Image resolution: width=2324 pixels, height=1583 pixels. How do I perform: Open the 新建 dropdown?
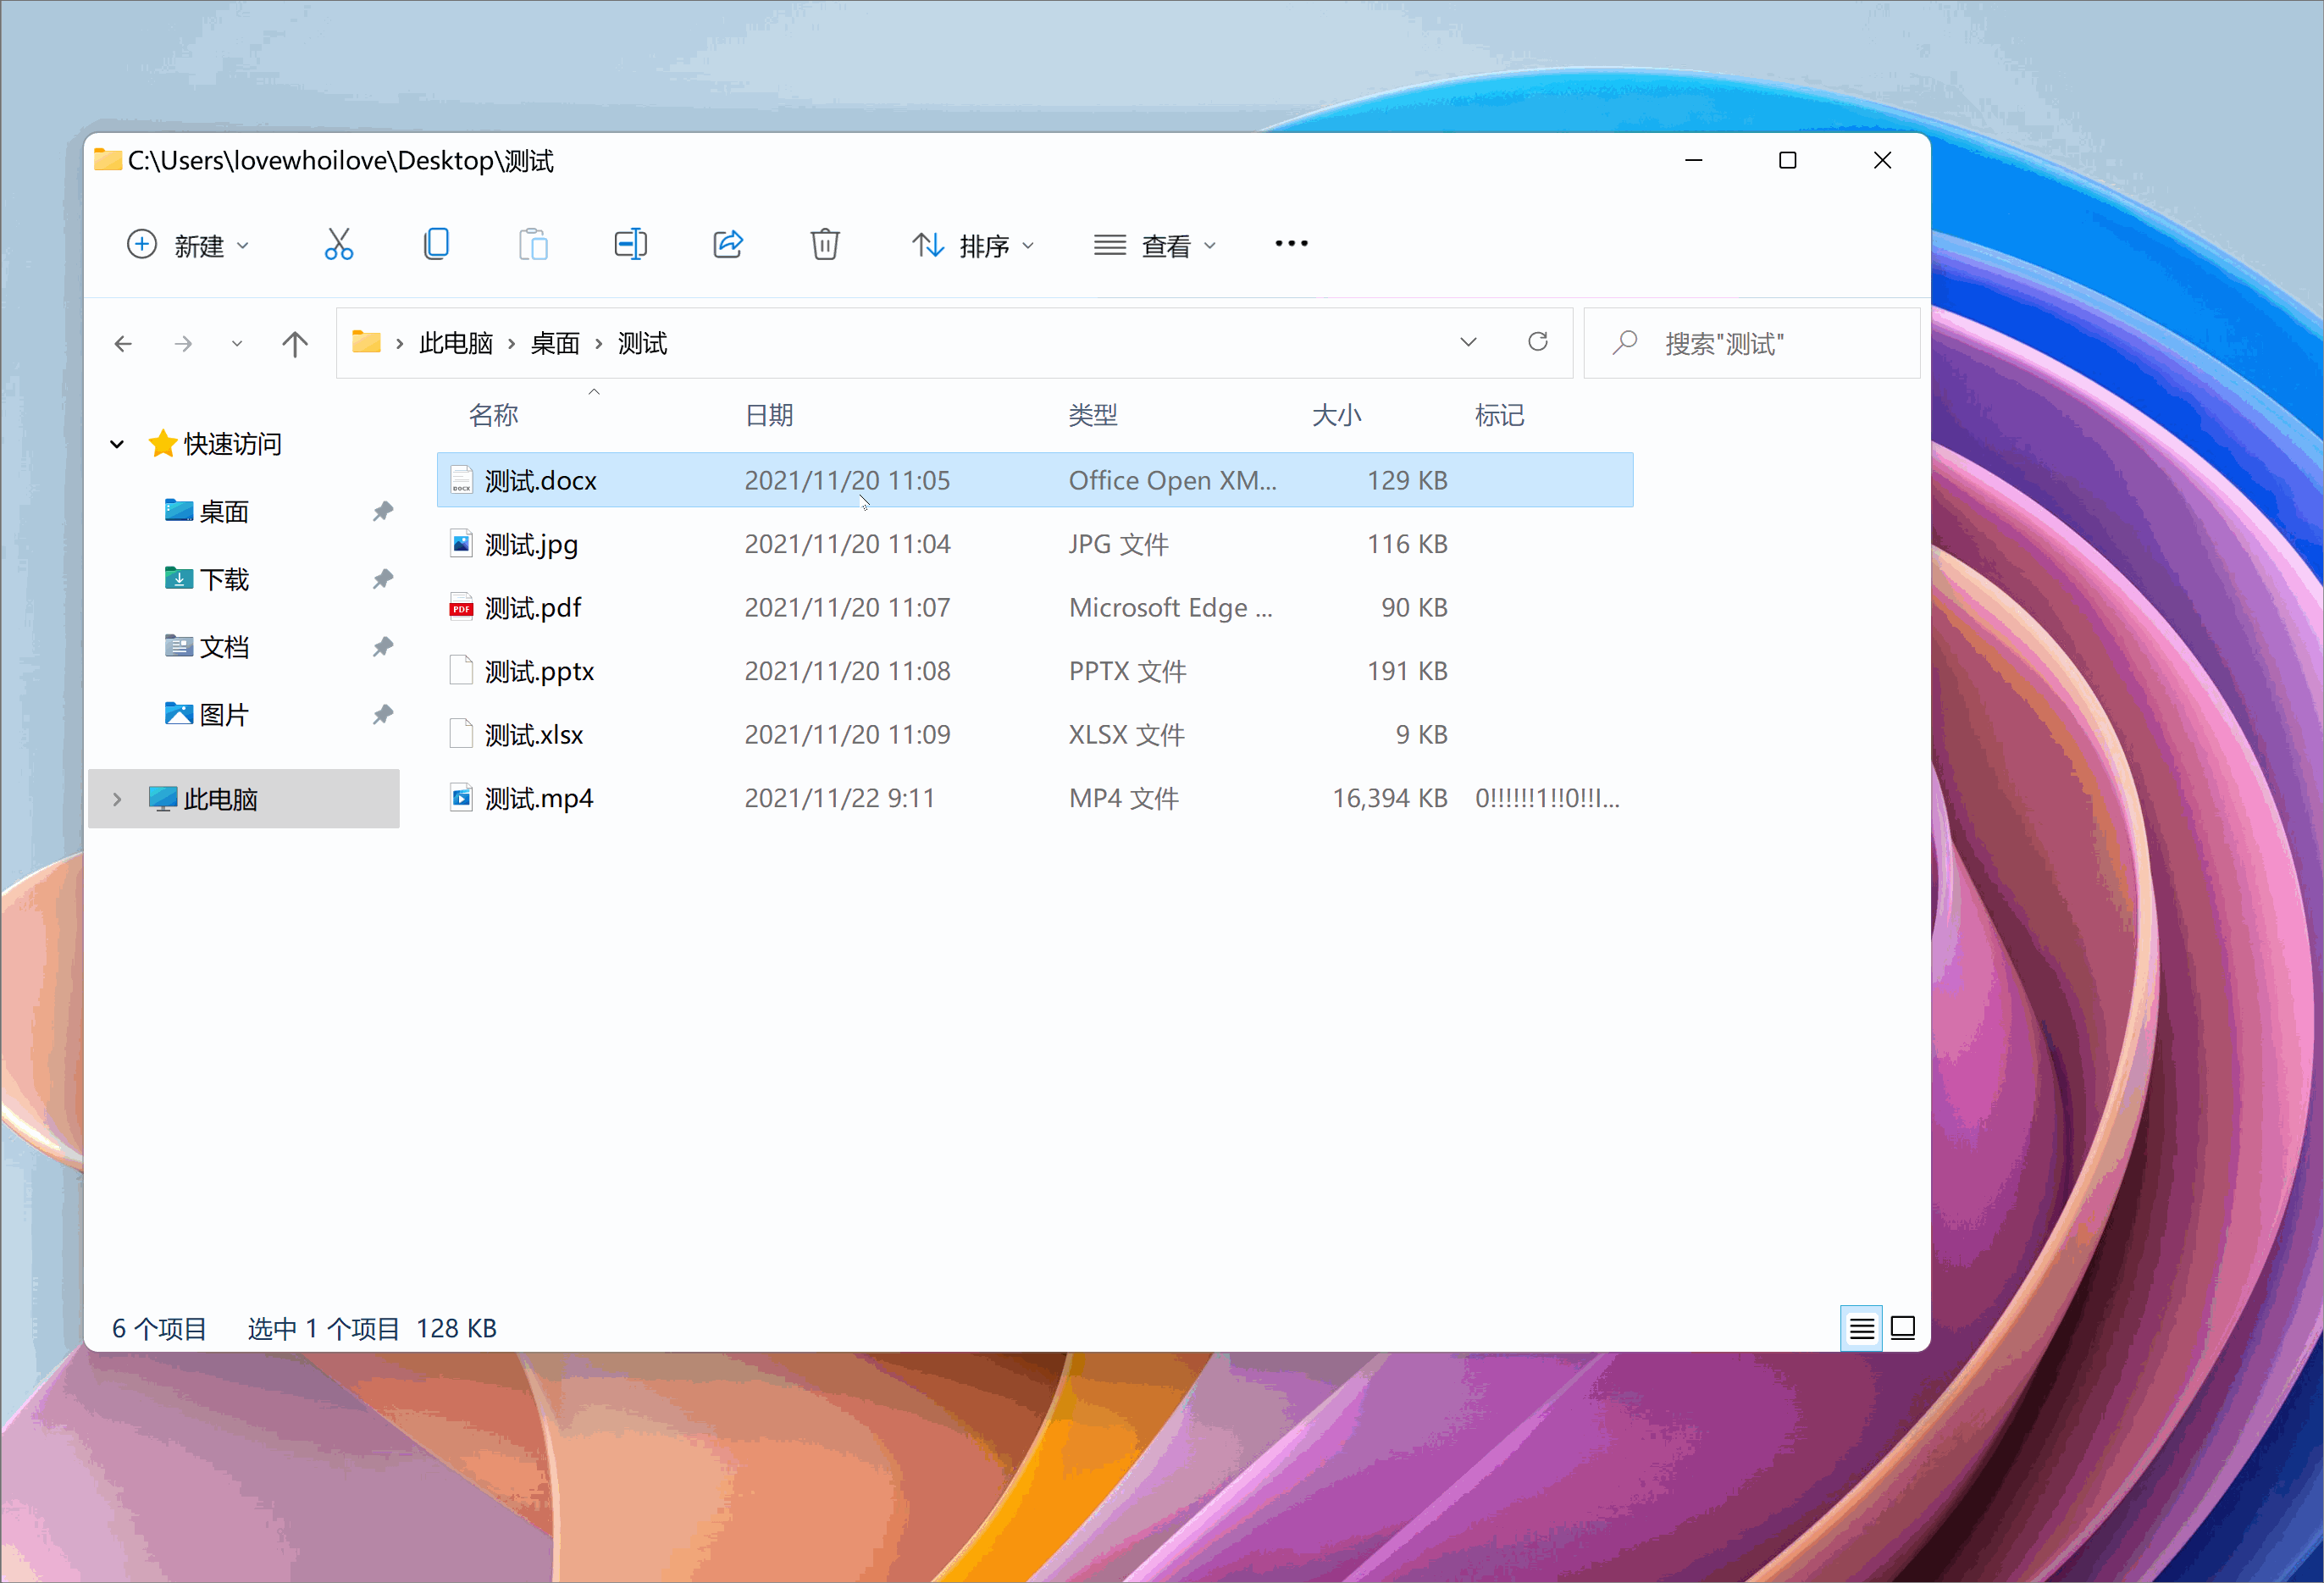point(188,245)
